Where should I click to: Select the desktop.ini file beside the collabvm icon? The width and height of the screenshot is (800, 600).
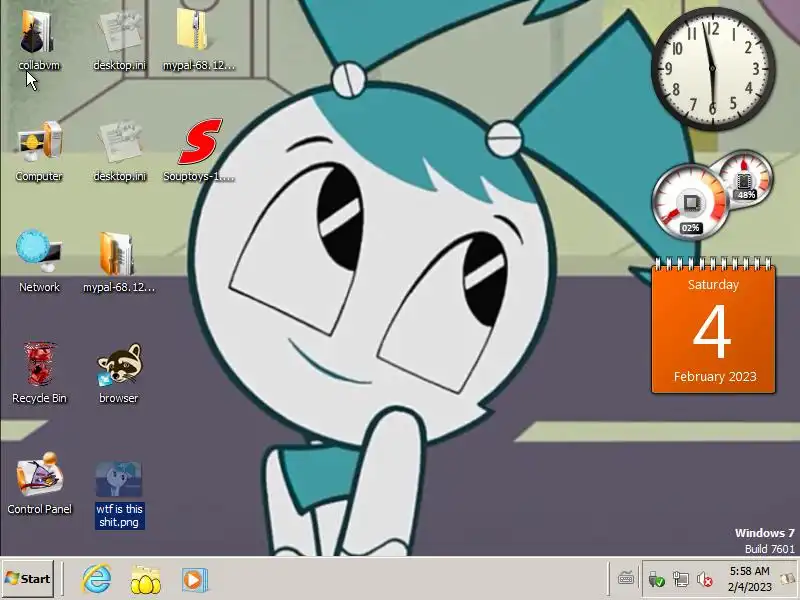tap(119, 33)
